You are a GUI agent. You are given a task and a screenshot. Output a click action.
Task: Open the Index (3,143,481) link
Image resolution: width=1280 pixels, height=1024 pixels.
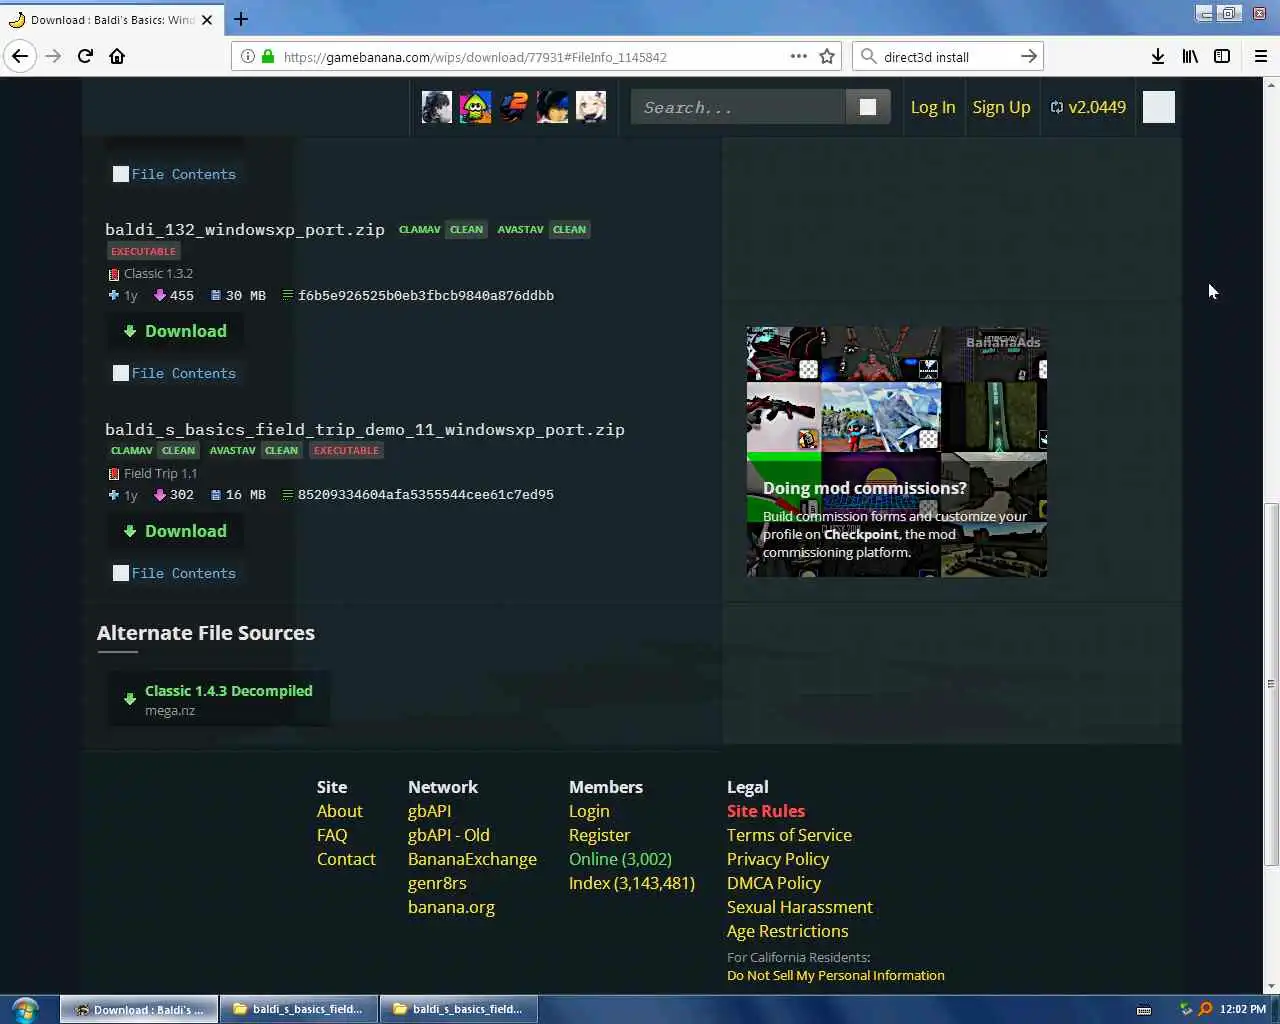(632, 883)
